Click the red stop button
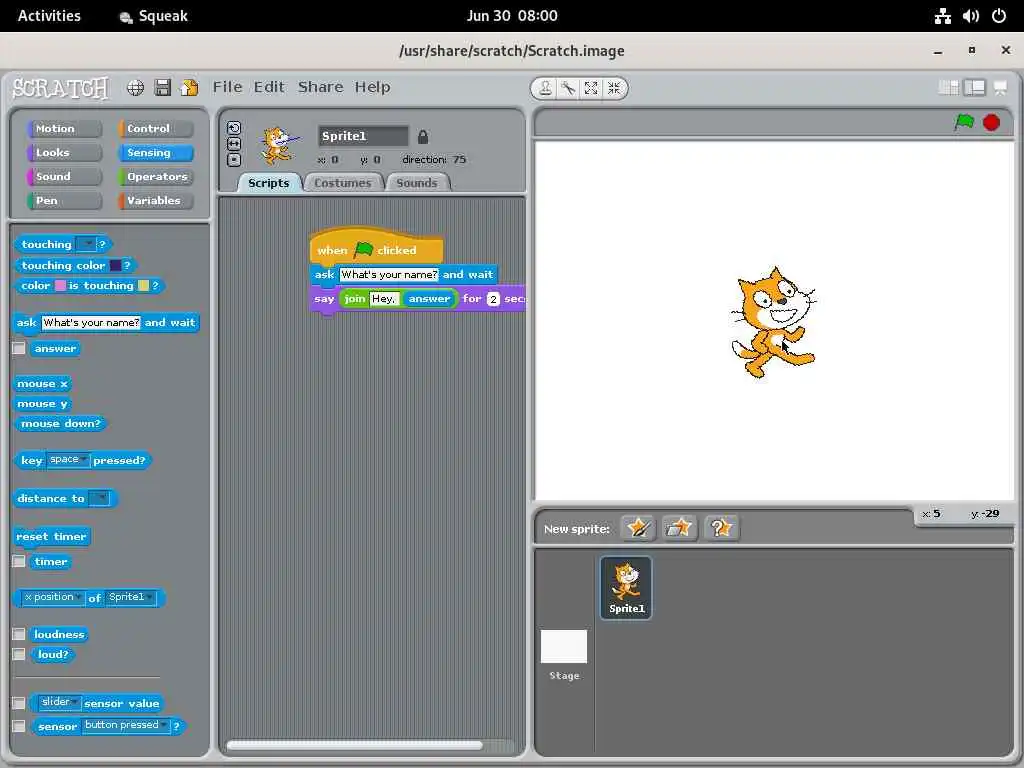1024x768 pixels. (991, 122)
